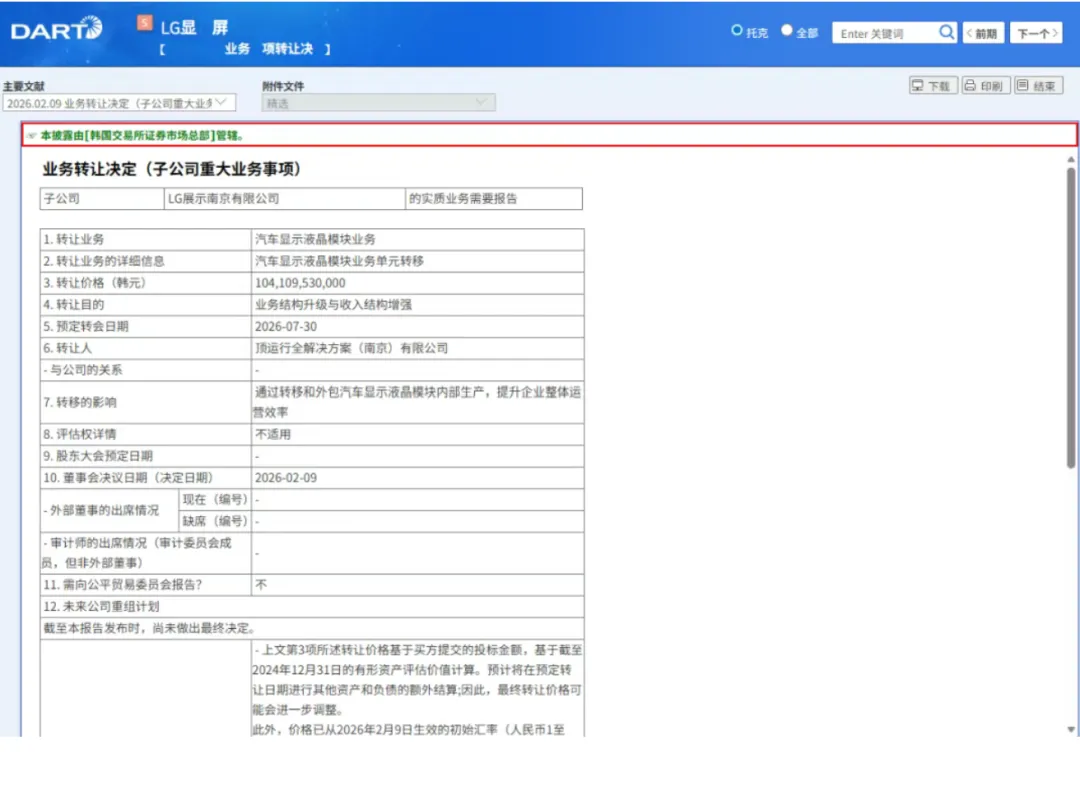Click the scrollbar down arrow
Image resolution: width=1080 pixels, height=787 pixels.
tap(1070, 729)
